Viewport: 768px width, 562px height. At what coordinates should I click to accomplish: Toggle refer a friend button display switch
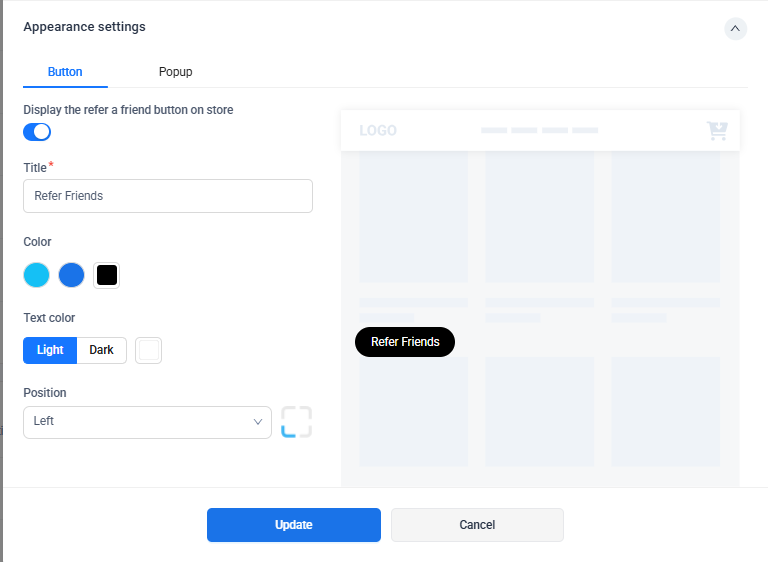(x=37, y=132)
